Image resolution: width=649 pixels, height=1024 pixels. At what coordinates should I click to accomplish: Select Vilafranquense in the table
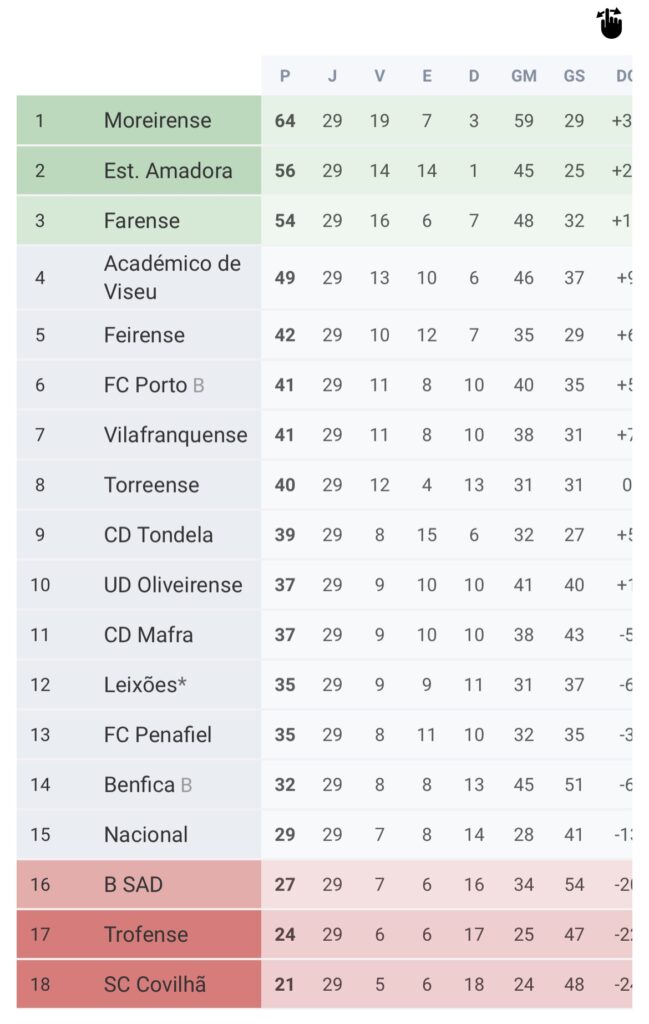pyautogui.click(x=176, y=435)
